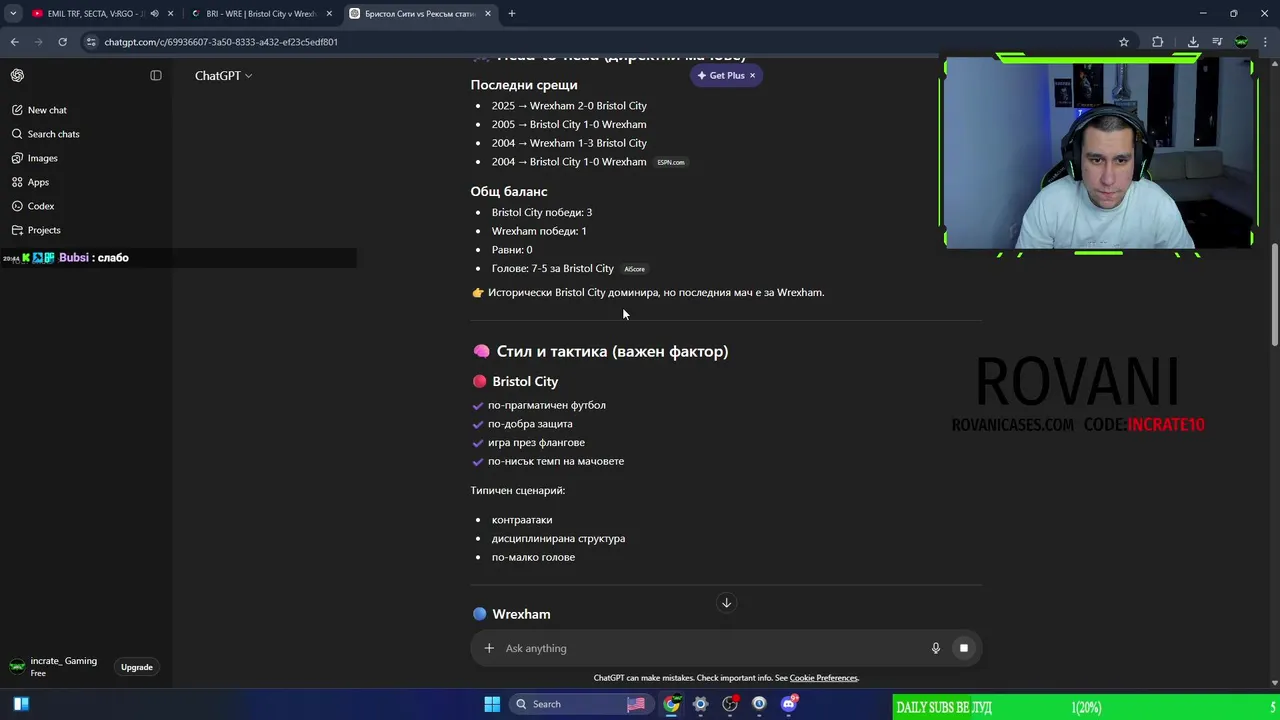Image resolution: width=1280 pixels, height=720 pixels.
Task: Click the chatgpt.com address bar URL
Action: pyautogui.click(x=221, y=42)
